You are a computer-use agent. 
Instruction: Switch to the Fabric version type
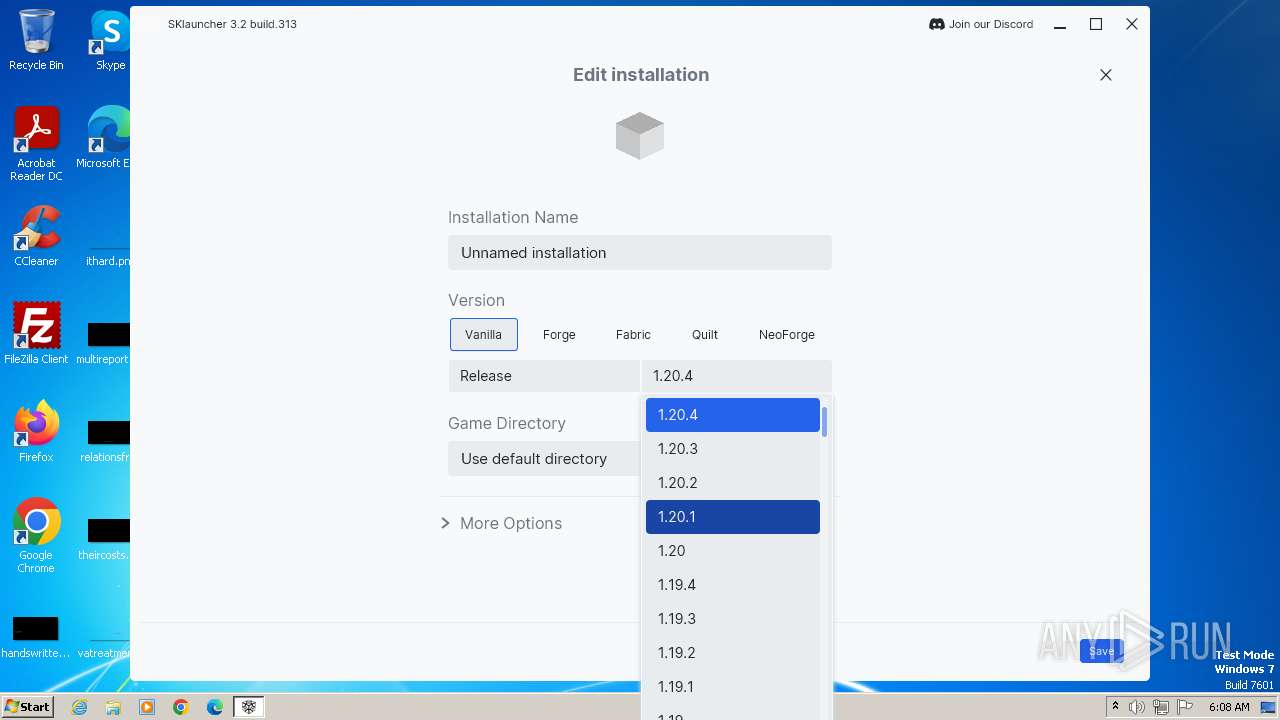pos(633,335)
